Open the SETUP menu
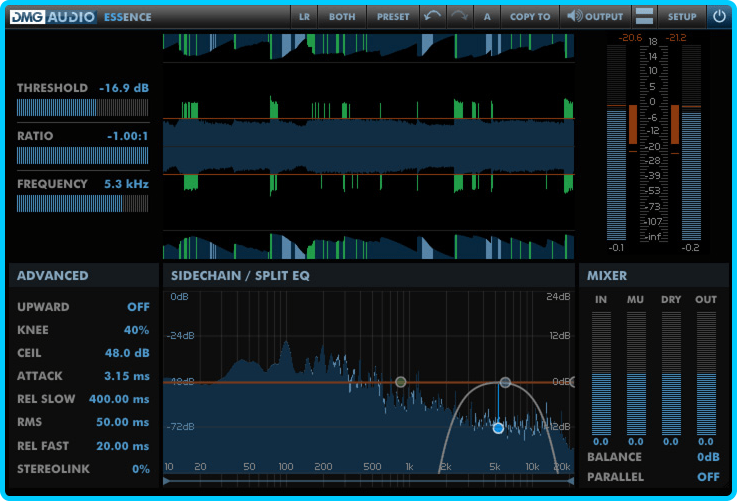Image resolution: width=737 pixels, height=501 pixels. (x=682, y=16)
